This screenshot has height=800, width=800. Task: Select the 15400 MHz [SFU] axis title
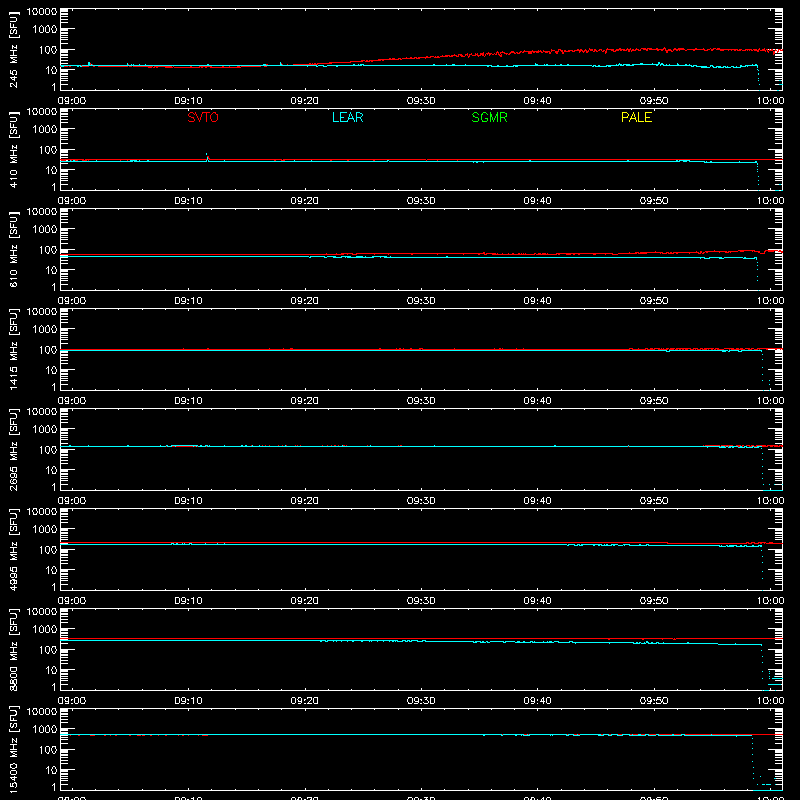tap(14, 749)
